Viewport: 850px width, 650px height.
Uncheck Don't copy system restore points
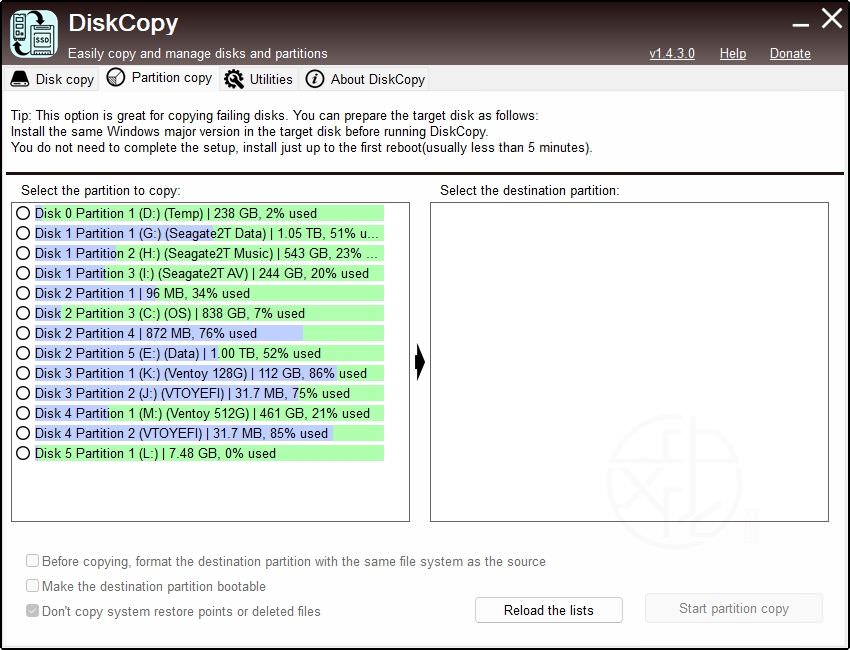33,611
